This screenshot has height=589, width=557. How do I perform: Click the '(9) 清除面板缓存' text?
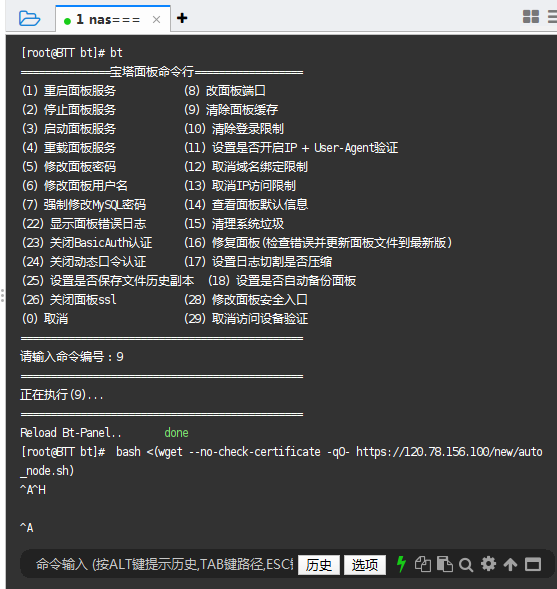[231, 110]
